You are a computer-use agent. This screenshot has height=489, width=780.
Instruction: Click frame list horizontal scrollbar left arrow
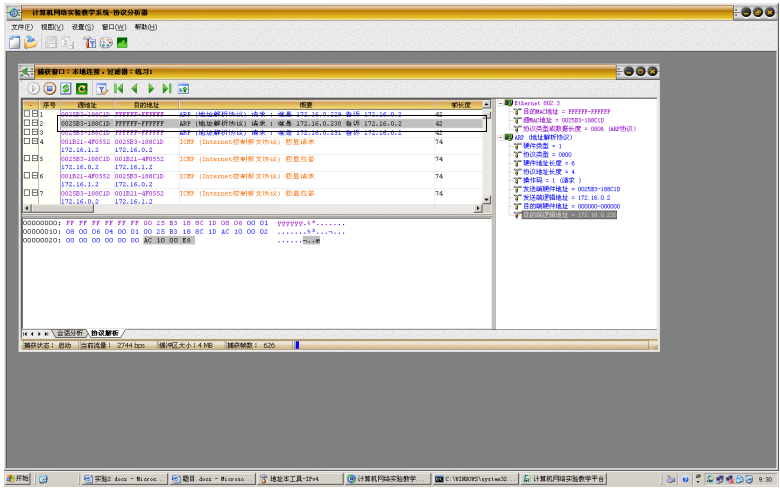click(x=27, y=208)
